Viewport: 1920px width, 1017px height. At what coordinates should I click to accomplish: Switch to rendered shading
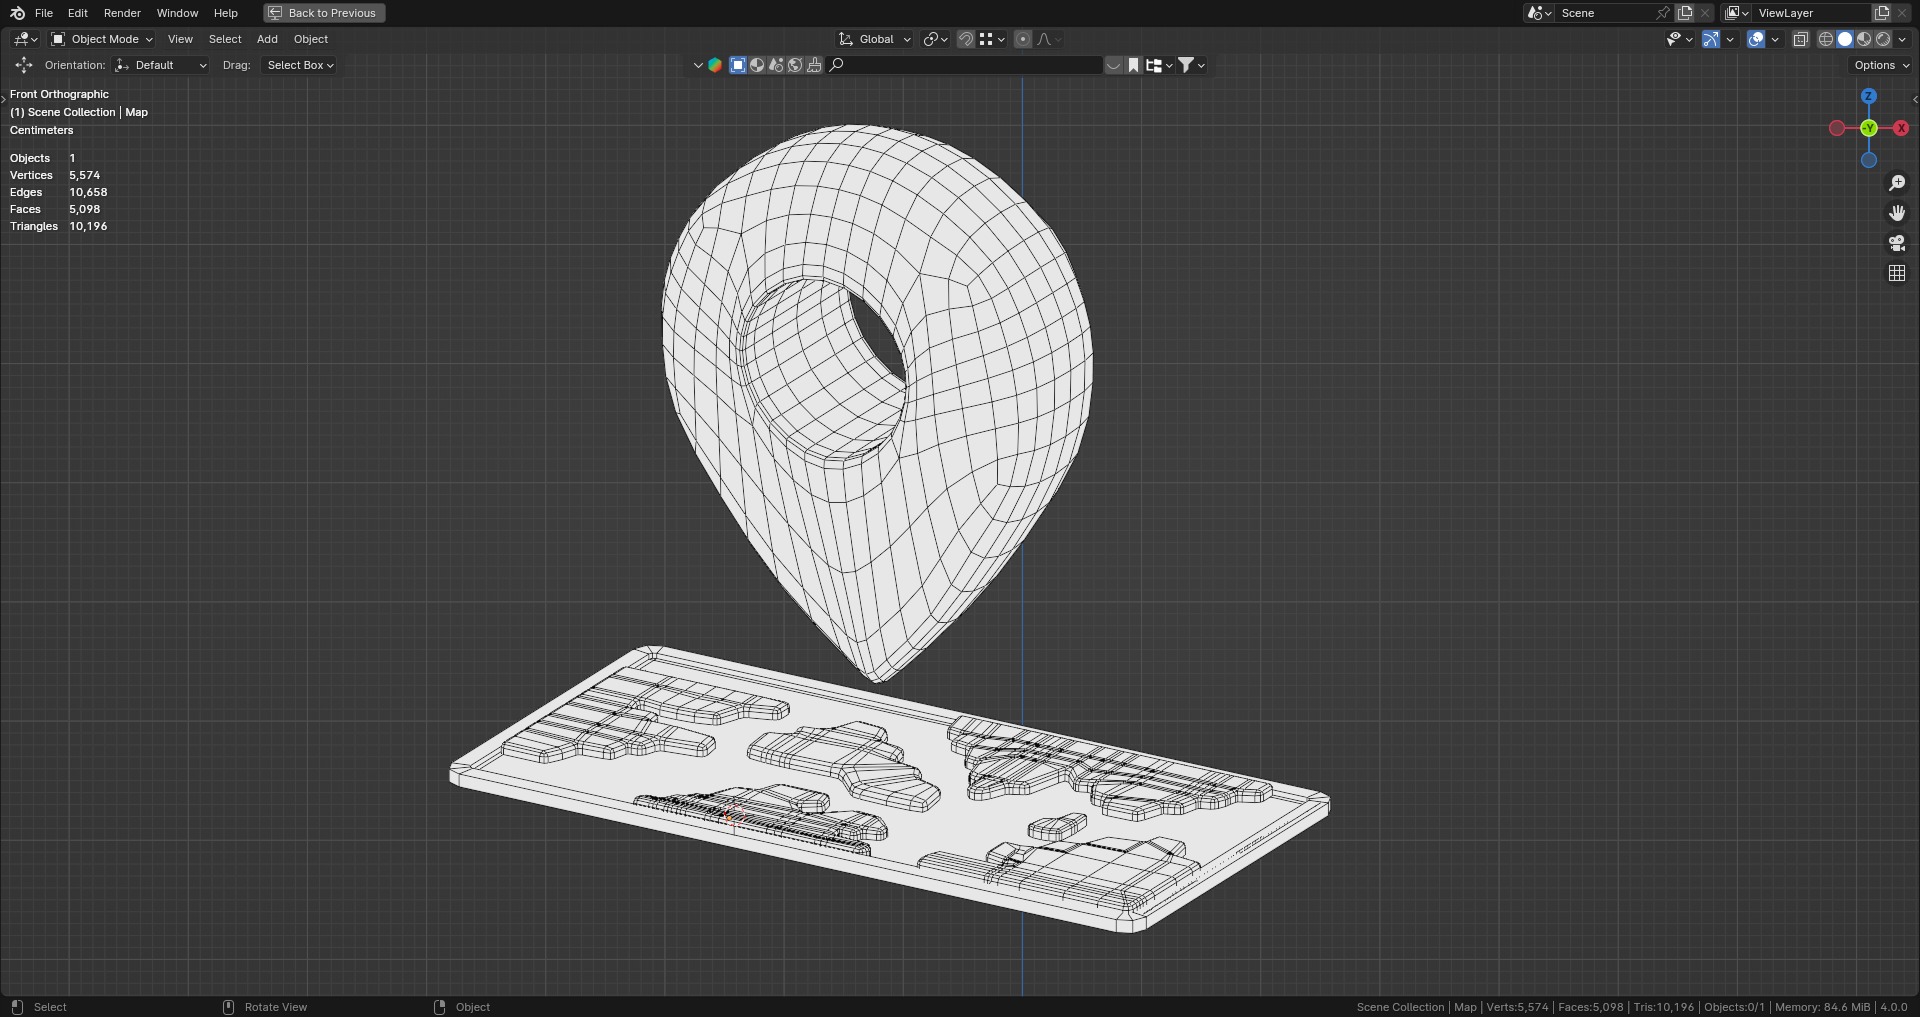[x=1883, y=39]
